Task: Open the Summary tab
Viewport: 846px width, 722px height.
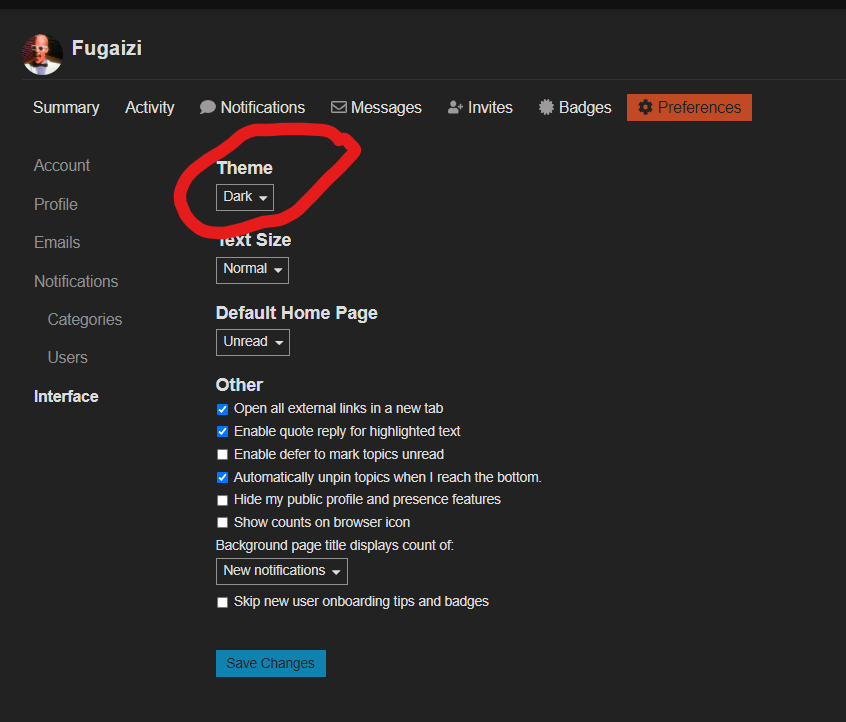Action: [x=66, y=107]
